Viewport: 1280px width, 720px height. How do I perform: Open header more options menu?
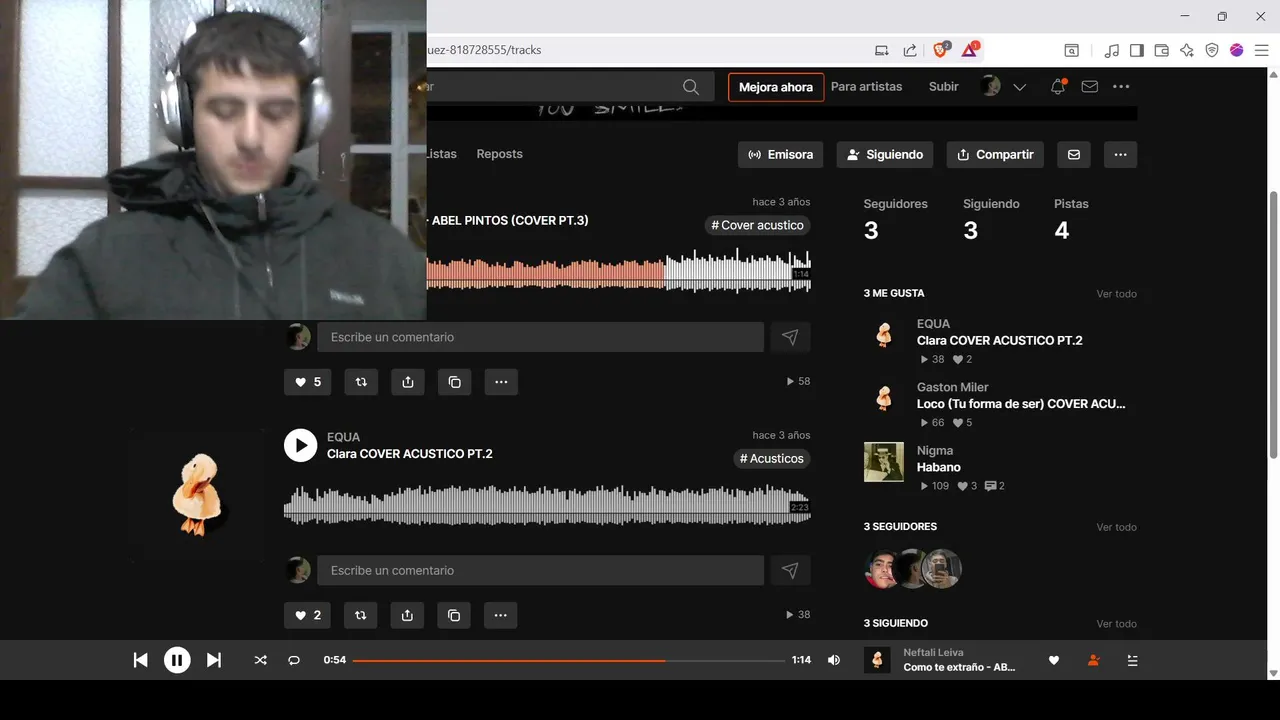click(x=1121, y=87)
